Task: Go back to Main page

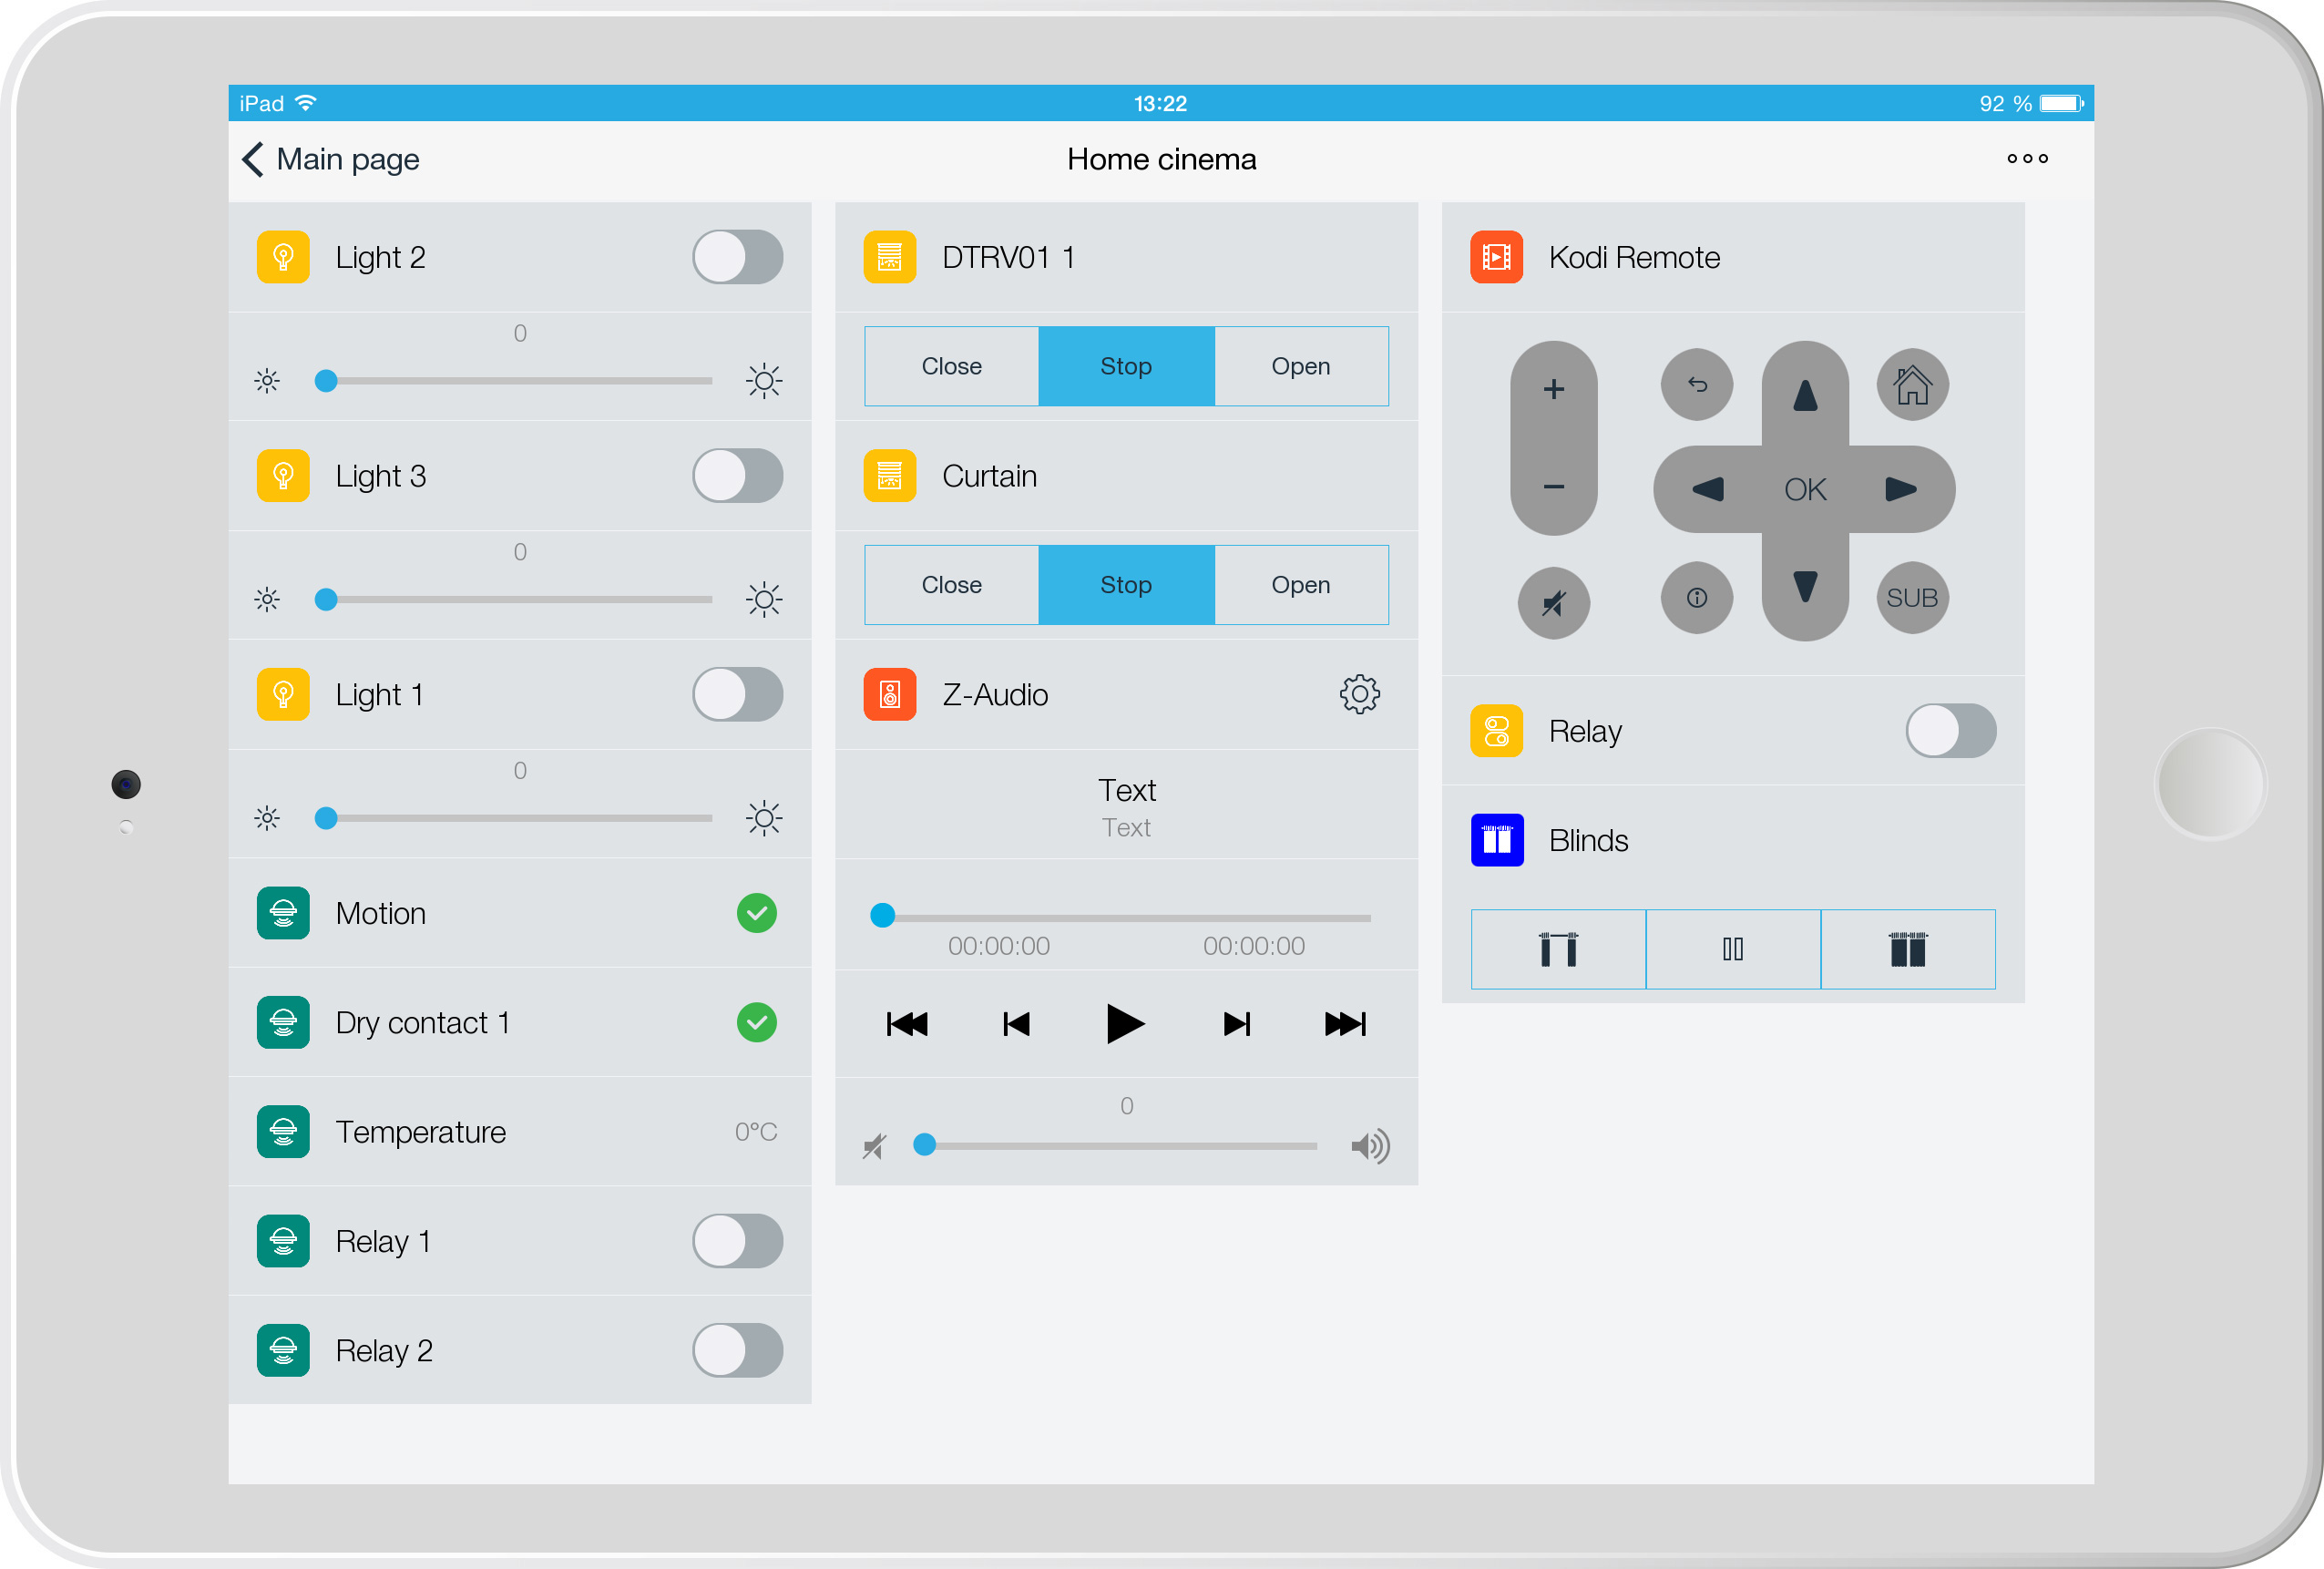Action: 330,159
